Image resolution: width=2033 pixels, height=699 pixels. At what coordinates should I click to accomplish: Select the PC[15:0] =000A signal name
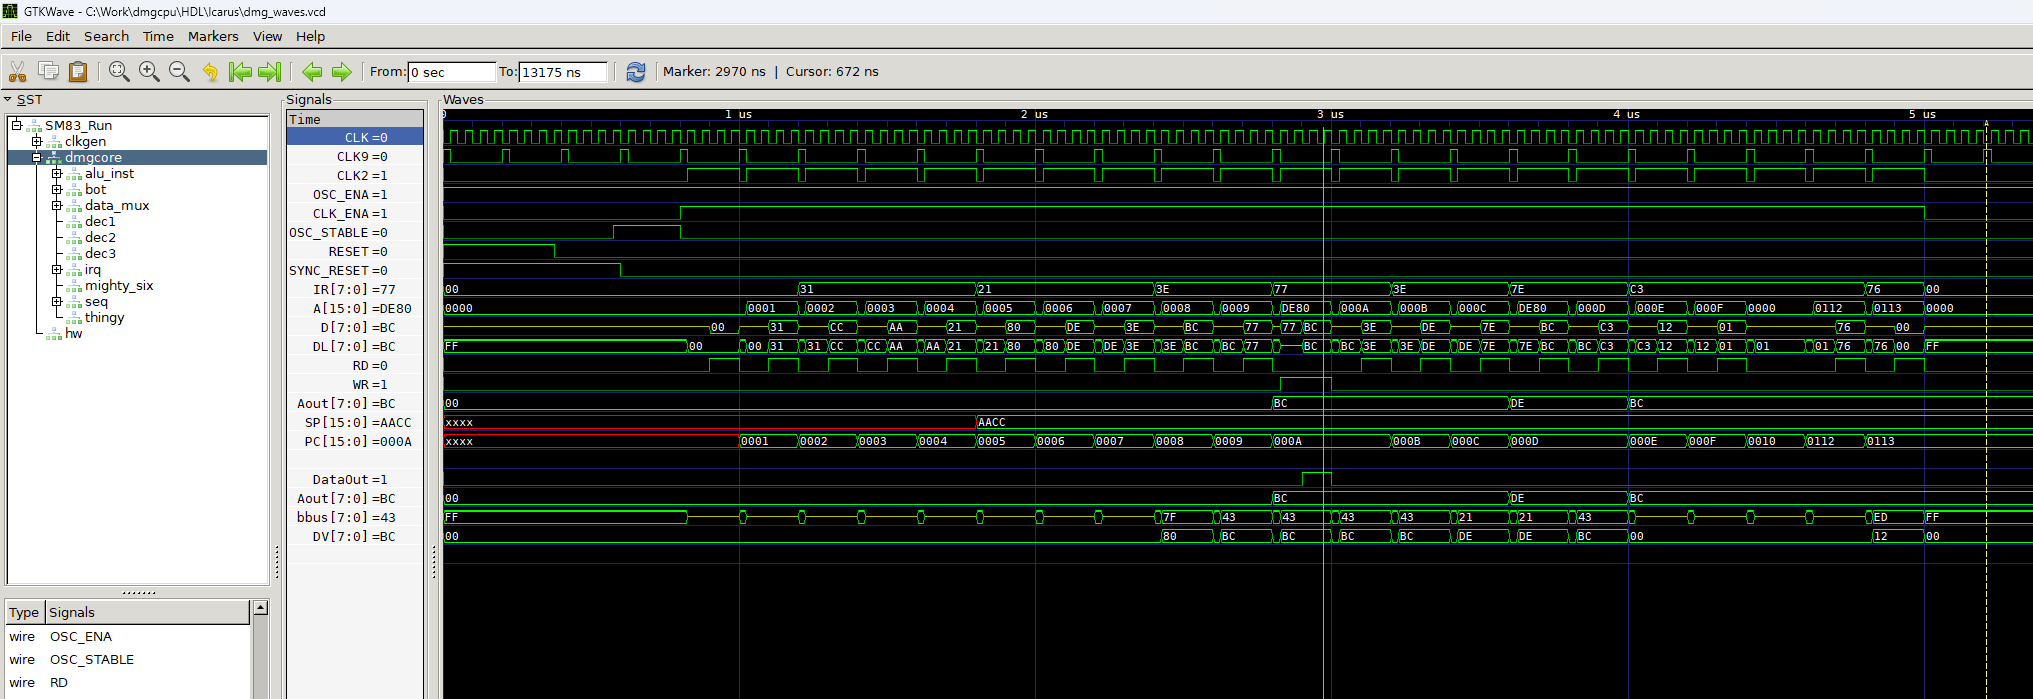(358, 441)
